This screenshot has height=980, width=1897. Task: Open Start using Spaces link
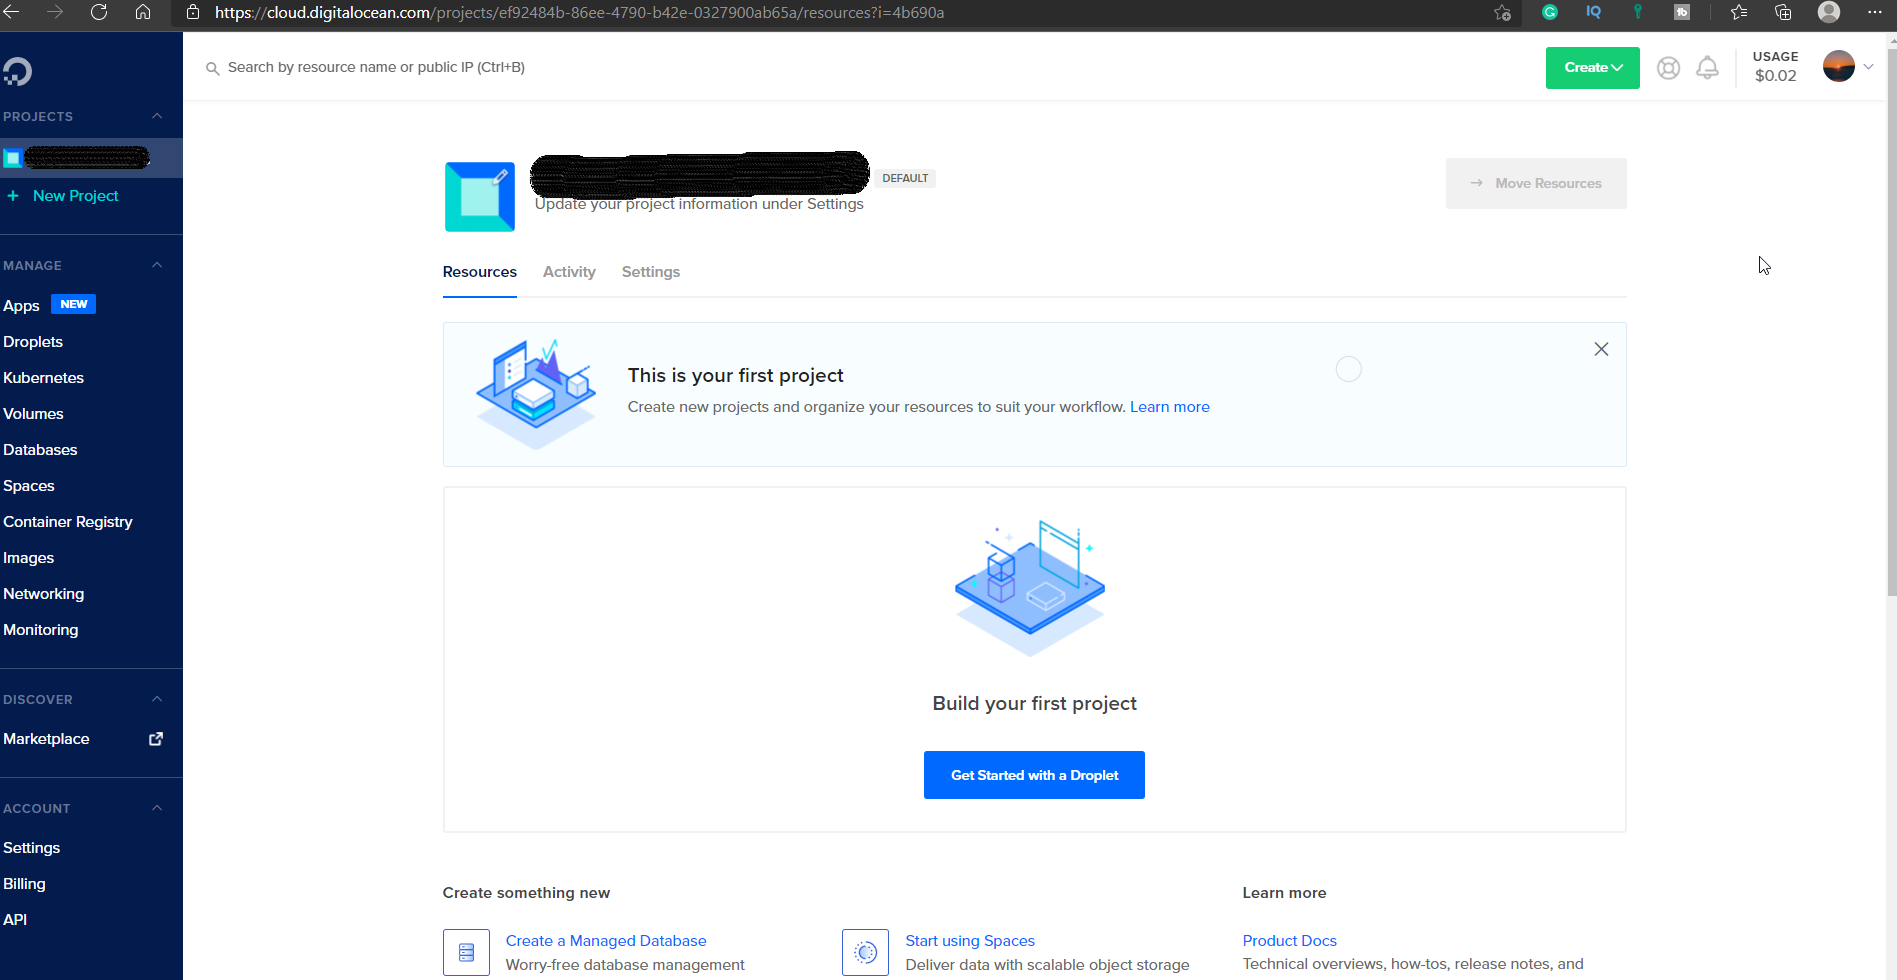[970, 941]
